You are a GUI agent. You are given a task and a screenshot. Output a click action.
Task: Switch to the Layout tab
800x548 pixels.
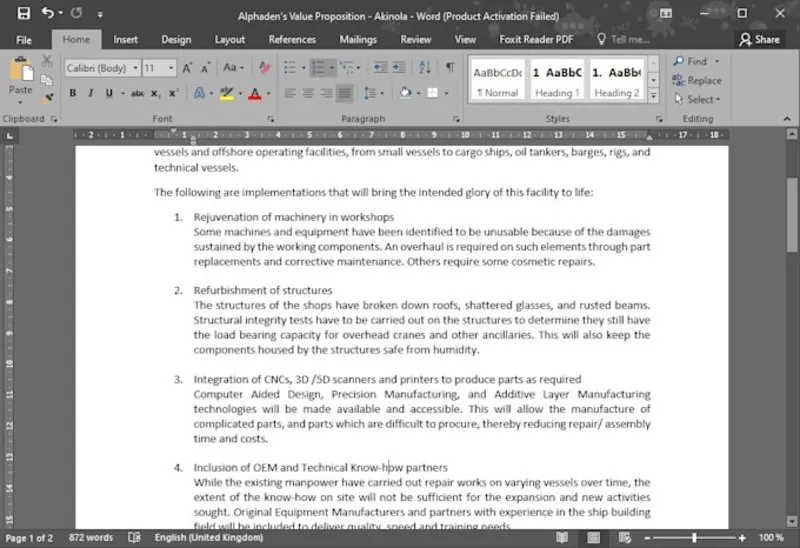pyautogui.click(x=230, y=39)
